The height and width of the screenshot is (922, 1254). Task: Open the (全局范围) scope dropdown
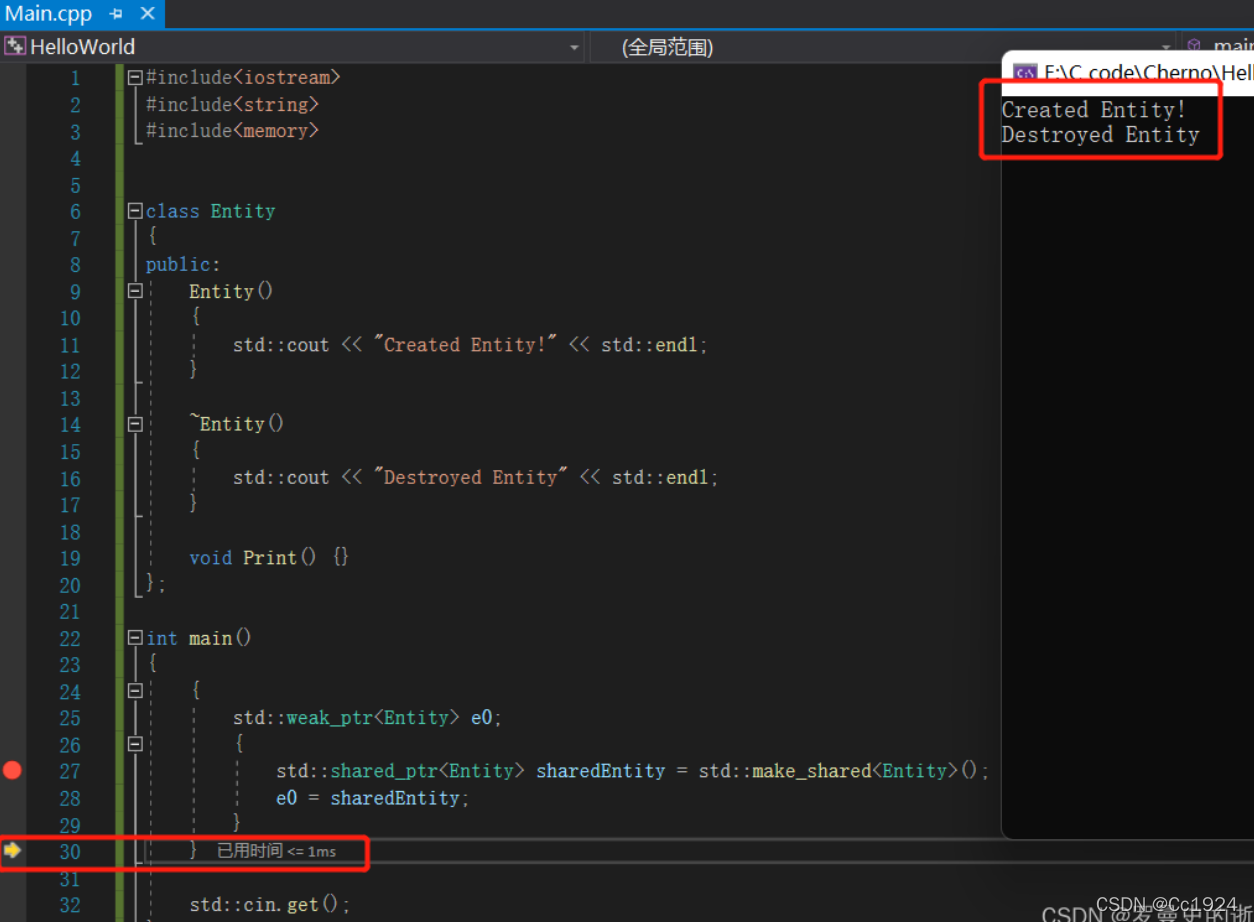click(x=1166, y=48)
